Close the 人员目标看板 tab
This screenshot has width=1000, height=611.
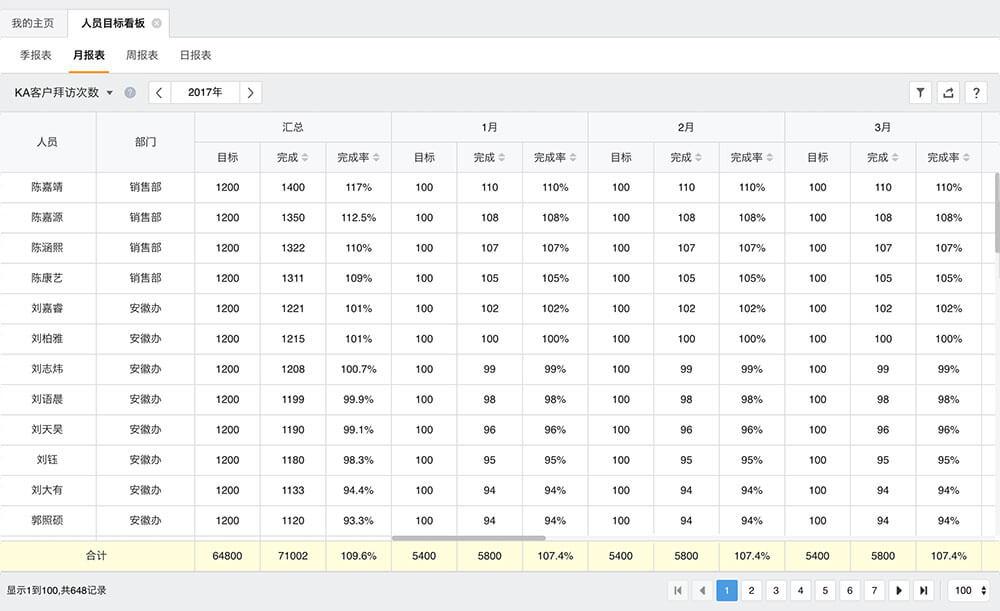[156, 23]
